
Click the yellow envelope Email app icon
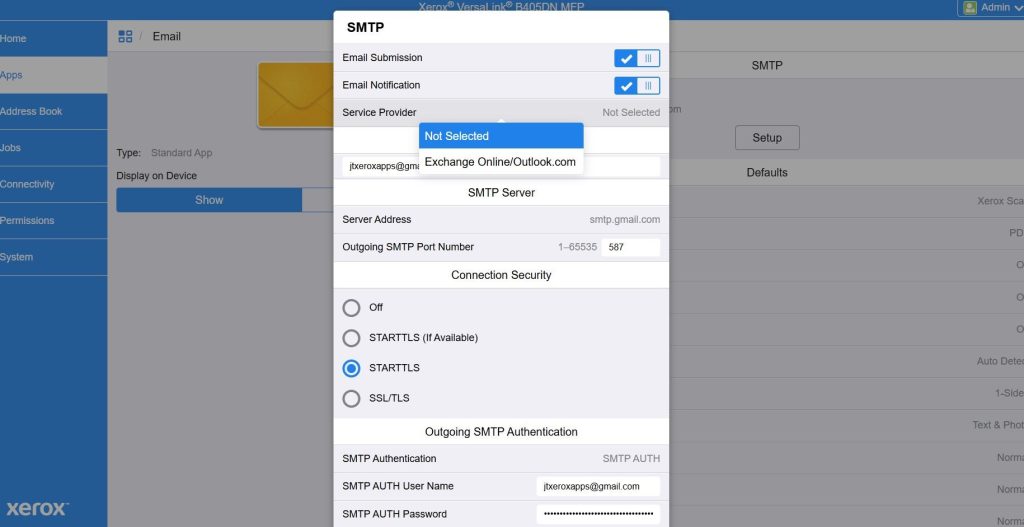[296, 95]
